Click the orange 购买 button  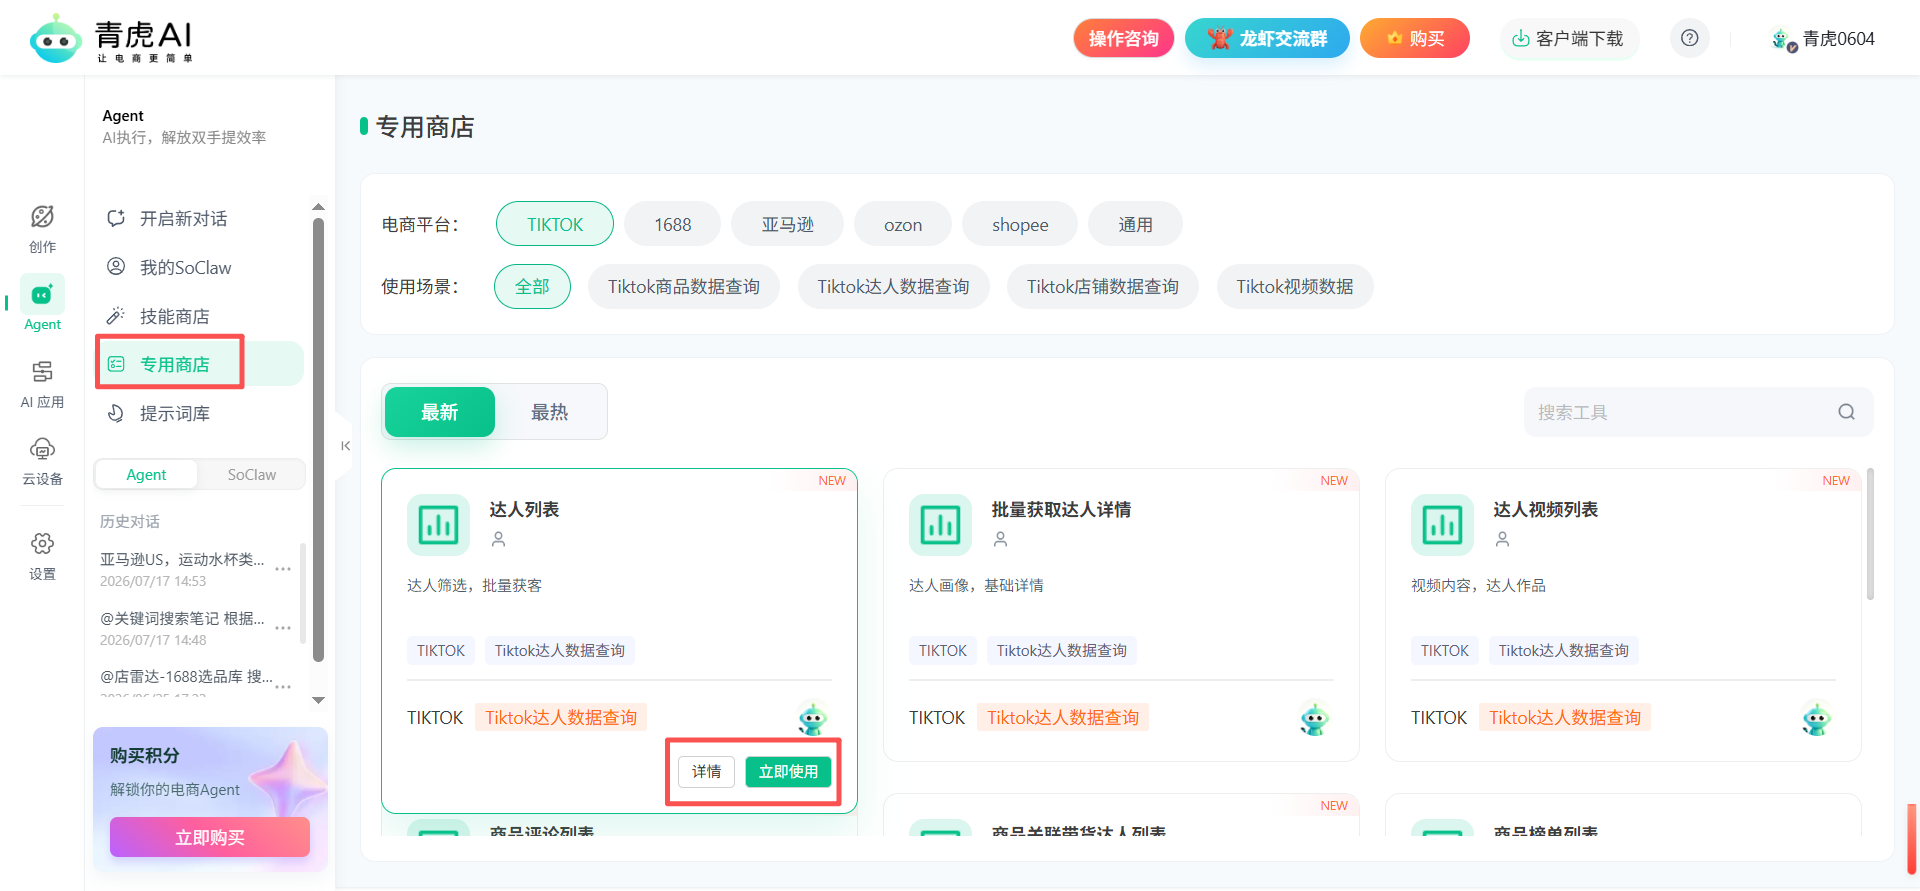(x=1415, y=38)
